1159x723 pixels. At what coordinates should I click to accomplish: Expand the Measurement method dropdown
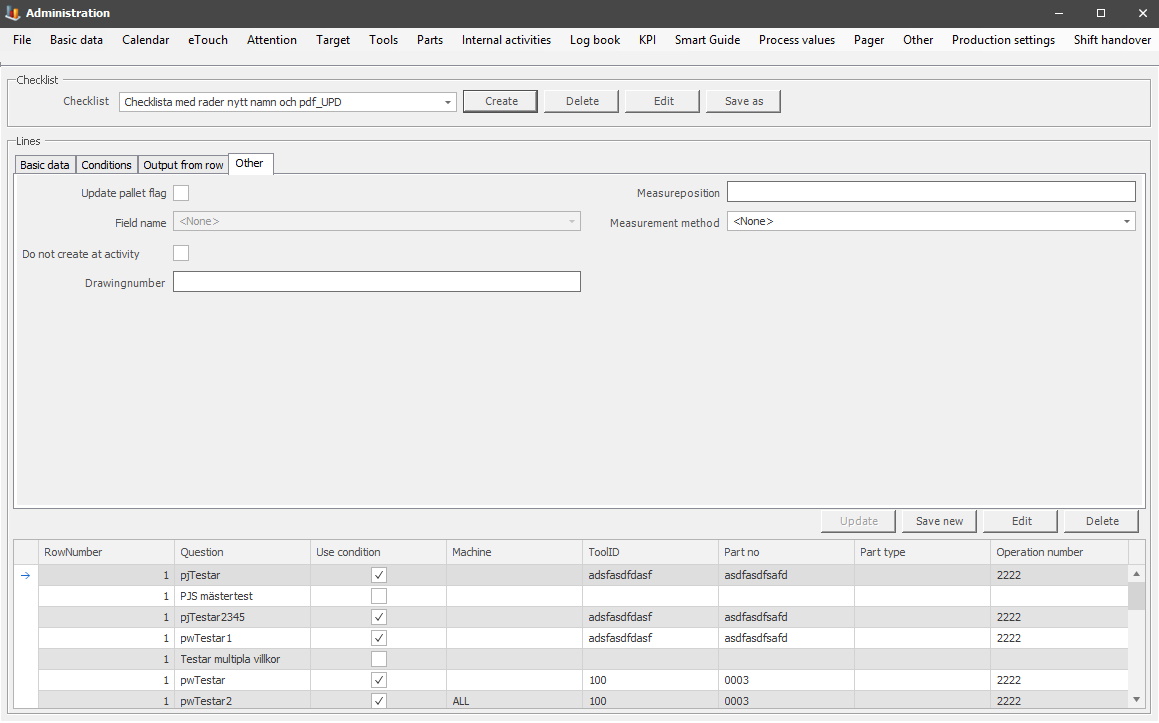pos(1126,222)
